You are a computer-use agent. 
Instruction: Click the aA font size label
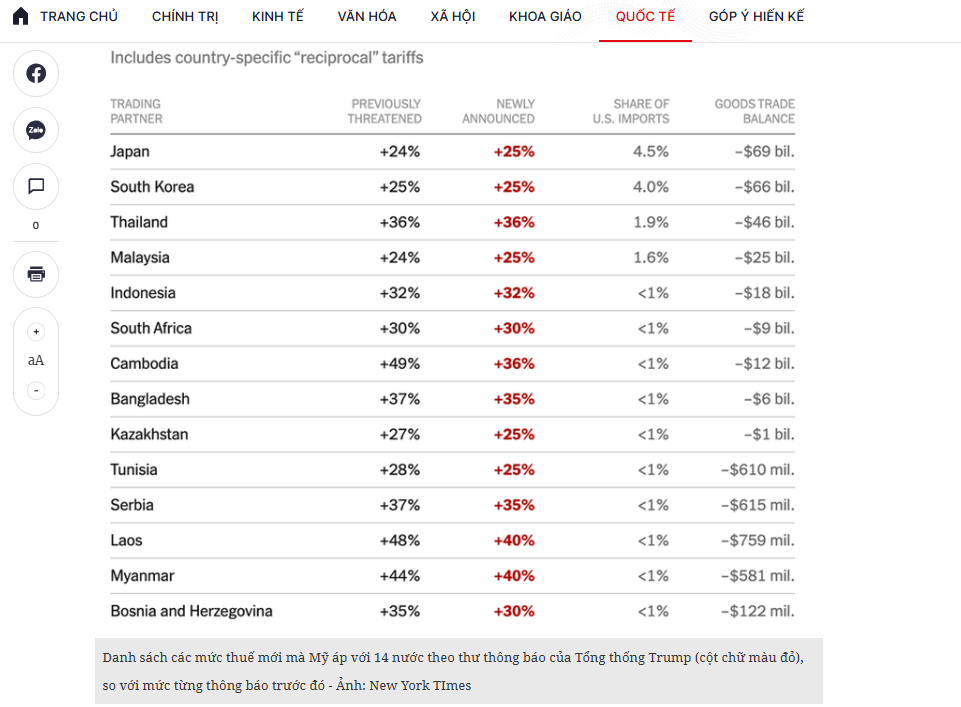click(x=36, y=361)
